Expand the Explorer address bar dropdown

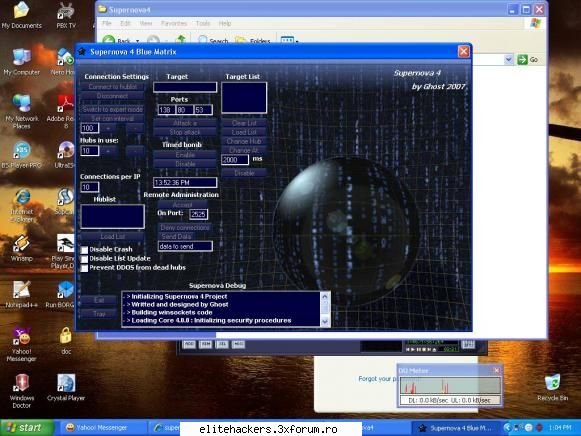coord(508,59)
